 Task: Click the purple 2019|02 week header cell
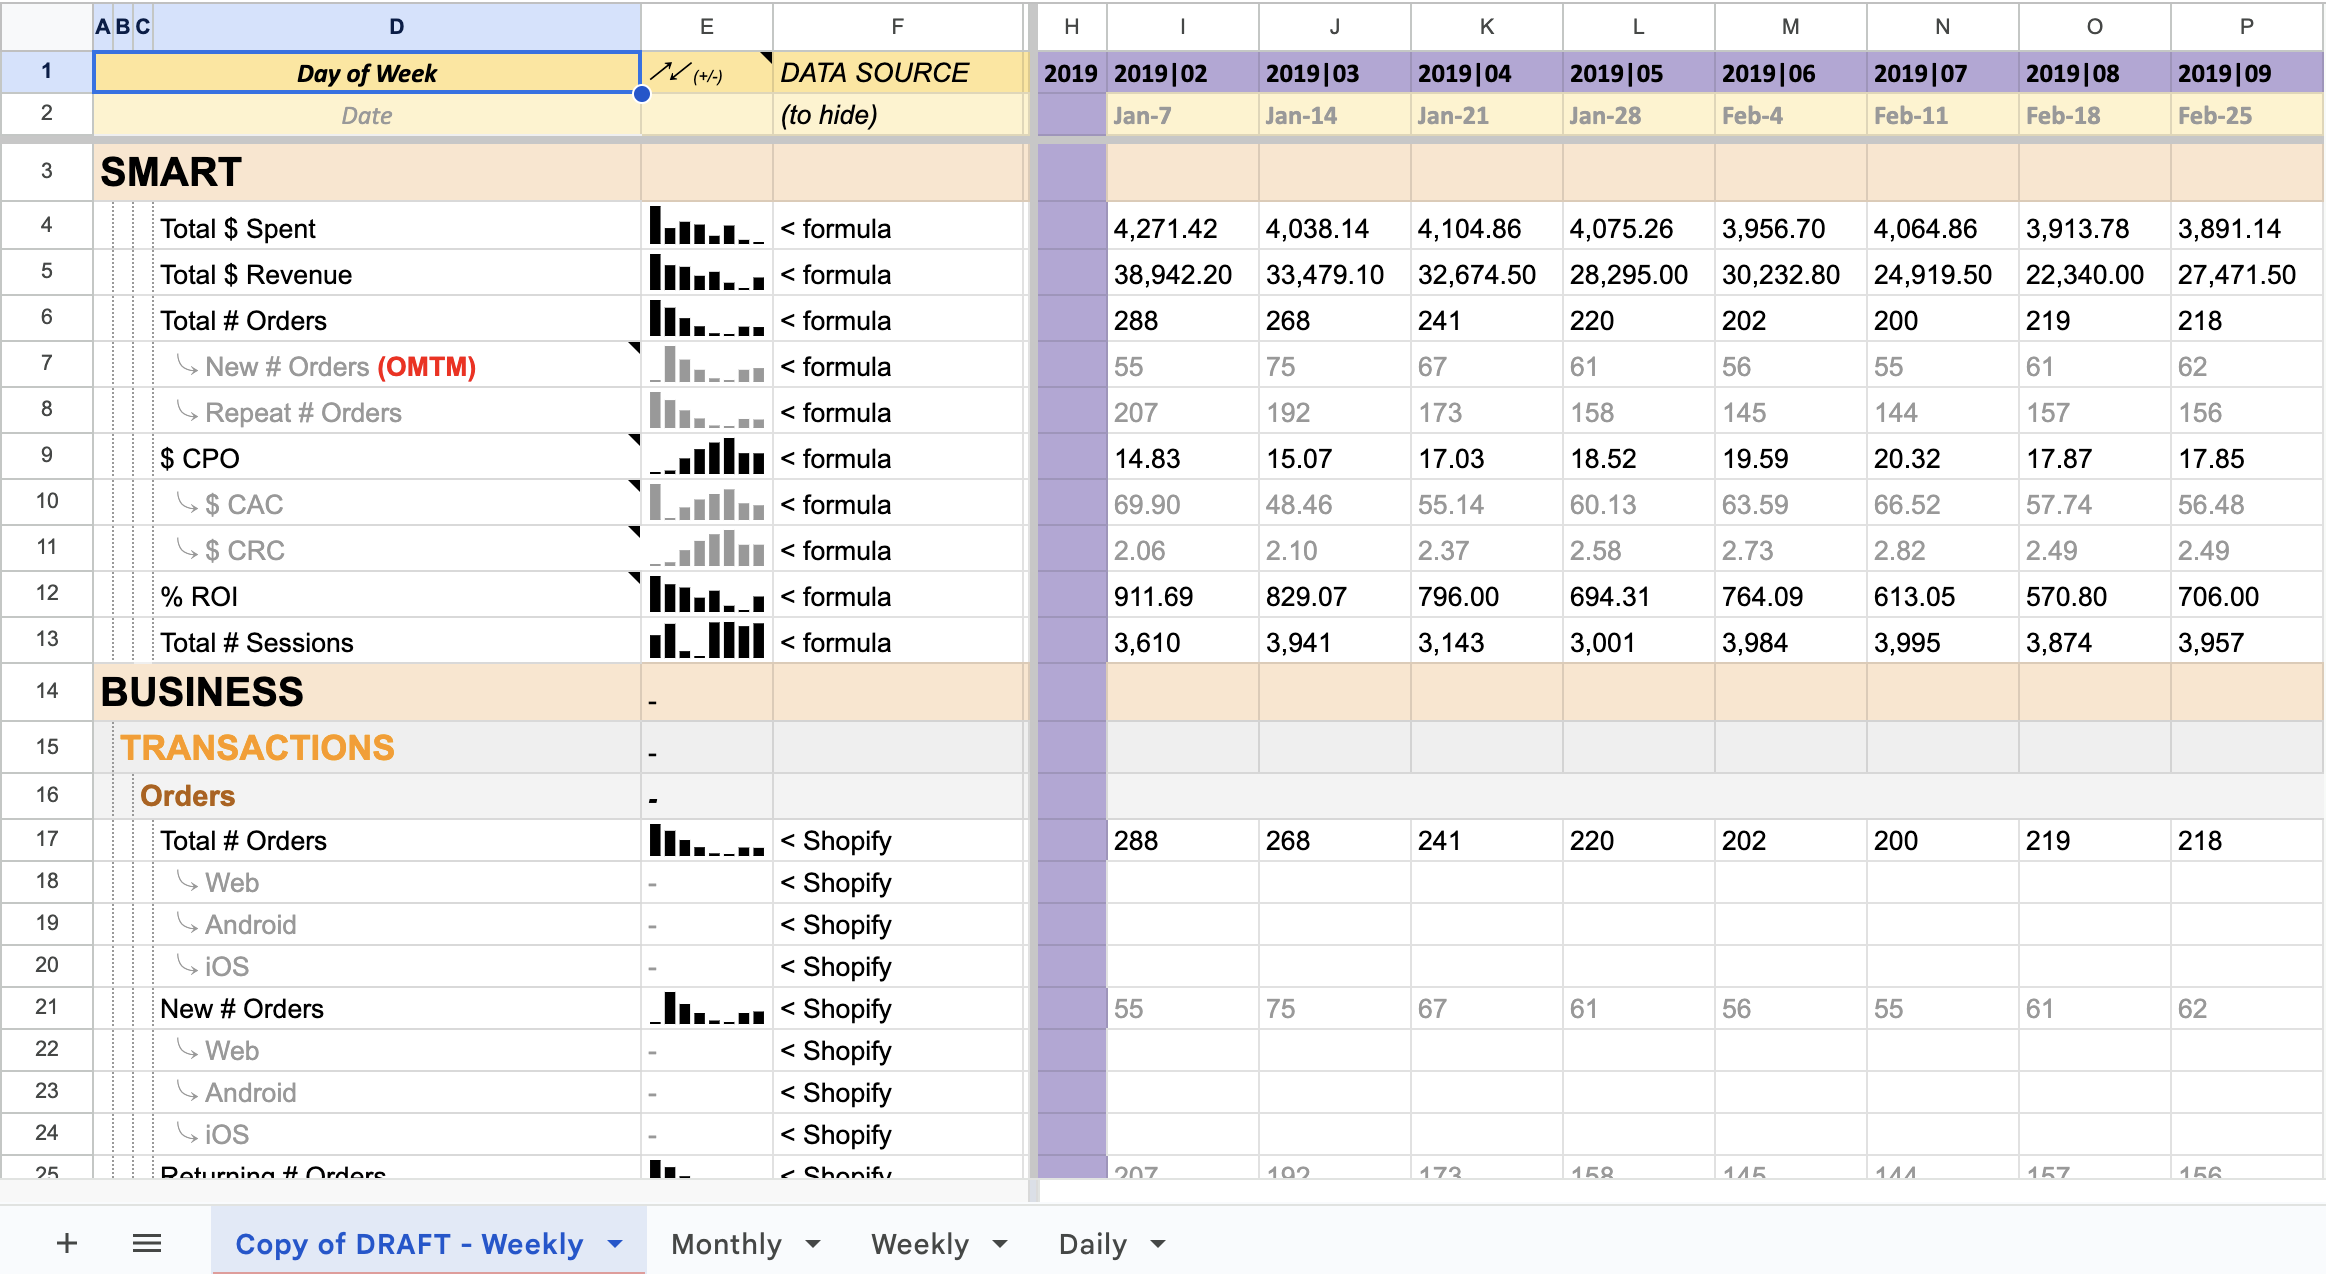[x=1182, y=73]
